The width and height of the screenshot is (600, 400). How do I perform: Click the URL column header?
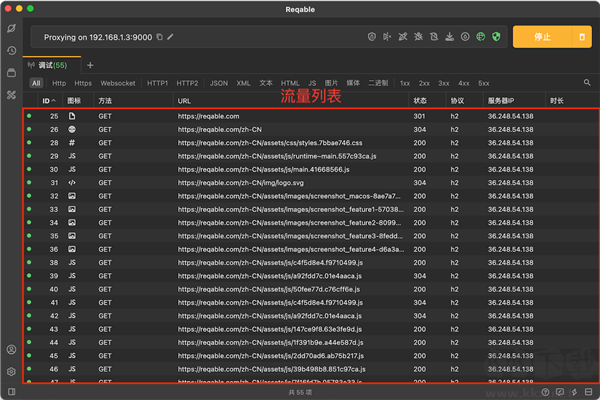(x=184, y=101)
